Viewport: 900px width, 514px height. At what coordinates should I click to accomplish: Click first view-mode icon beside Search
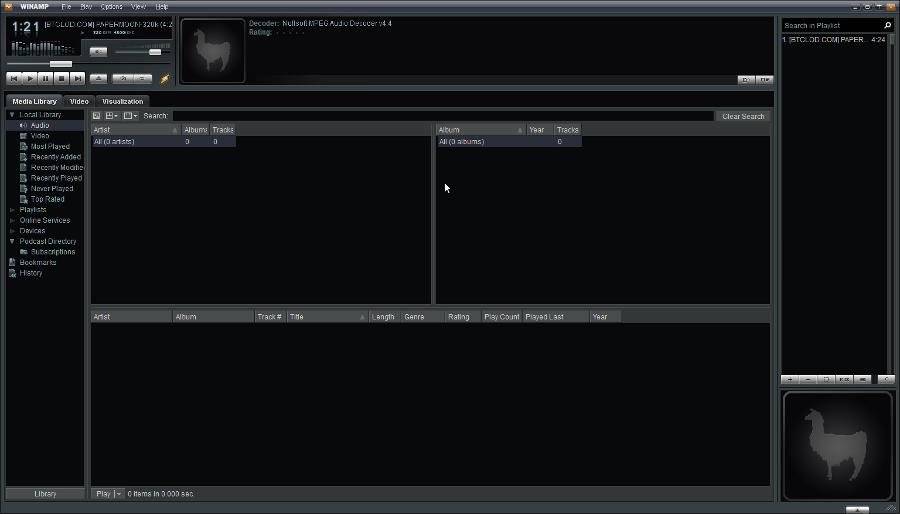point(96,116)
